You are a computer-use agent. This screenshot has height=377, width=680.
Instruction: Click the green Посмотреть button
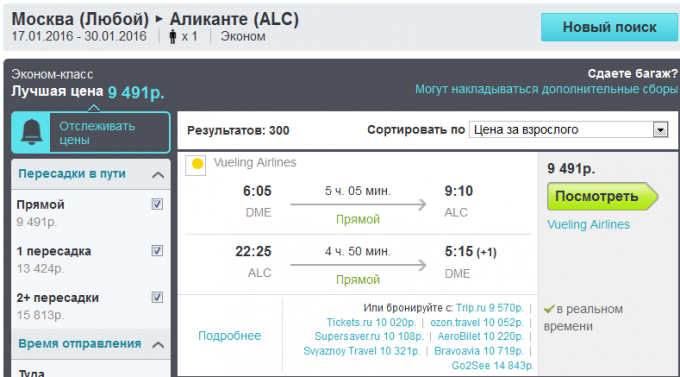click(602, 197)
